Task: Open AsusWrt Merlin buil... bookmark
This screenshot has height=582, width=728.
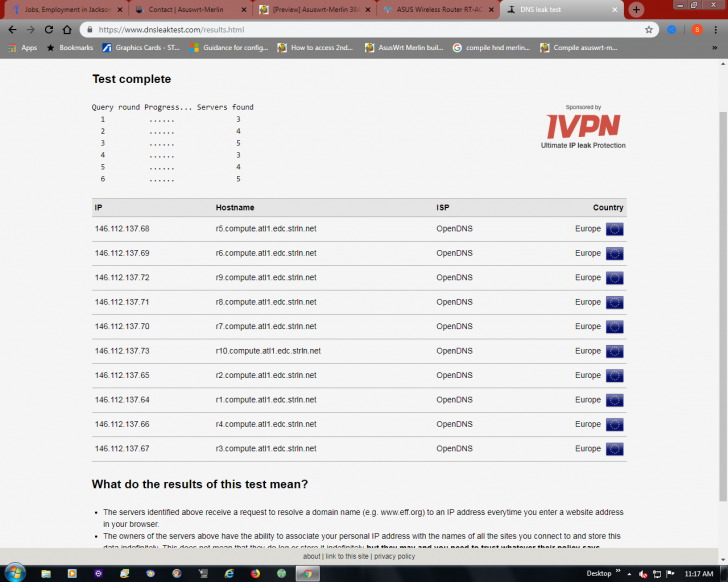Action: coord(404,48)
